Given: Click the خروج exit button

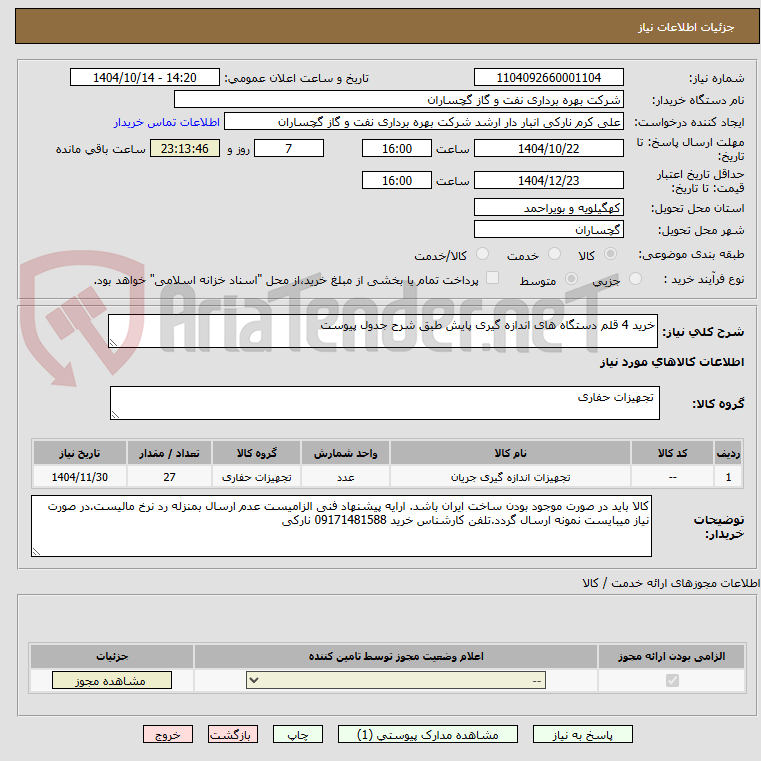Looking at the screenshot, I should [167, 735].
